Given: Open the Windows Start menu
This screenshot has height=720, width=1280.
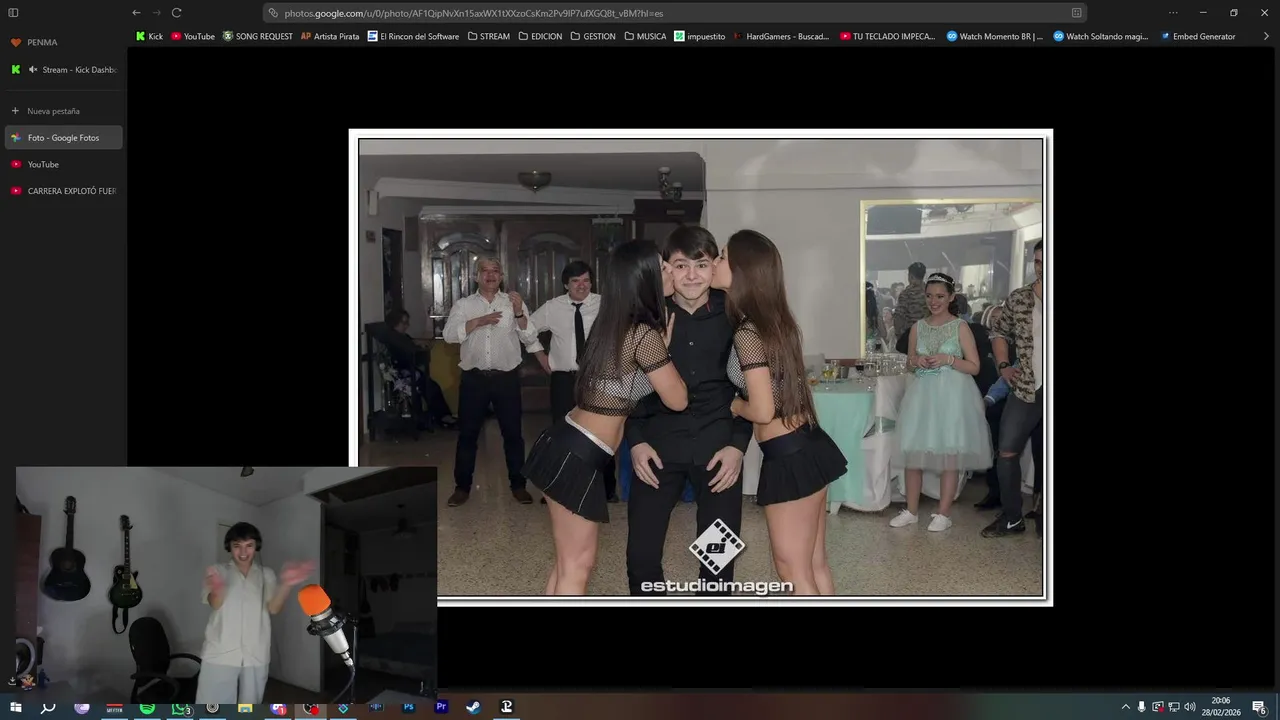Looking at the screenshot, I should (x=15, y=707).
